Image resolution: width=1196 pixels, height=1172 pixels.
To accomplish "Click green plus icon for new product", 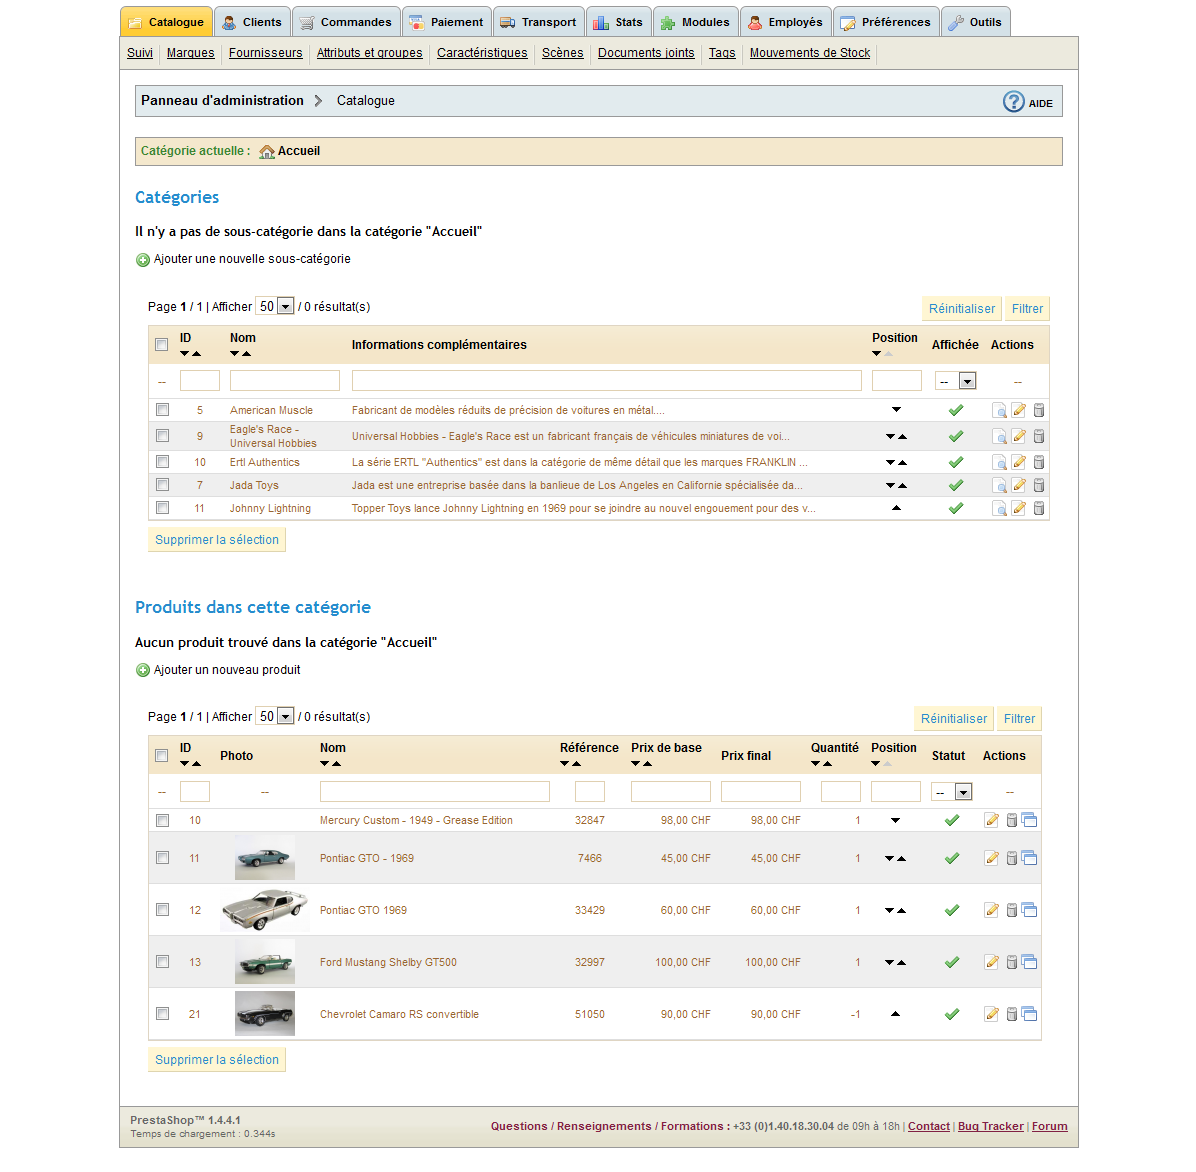I will pos(143,670).
